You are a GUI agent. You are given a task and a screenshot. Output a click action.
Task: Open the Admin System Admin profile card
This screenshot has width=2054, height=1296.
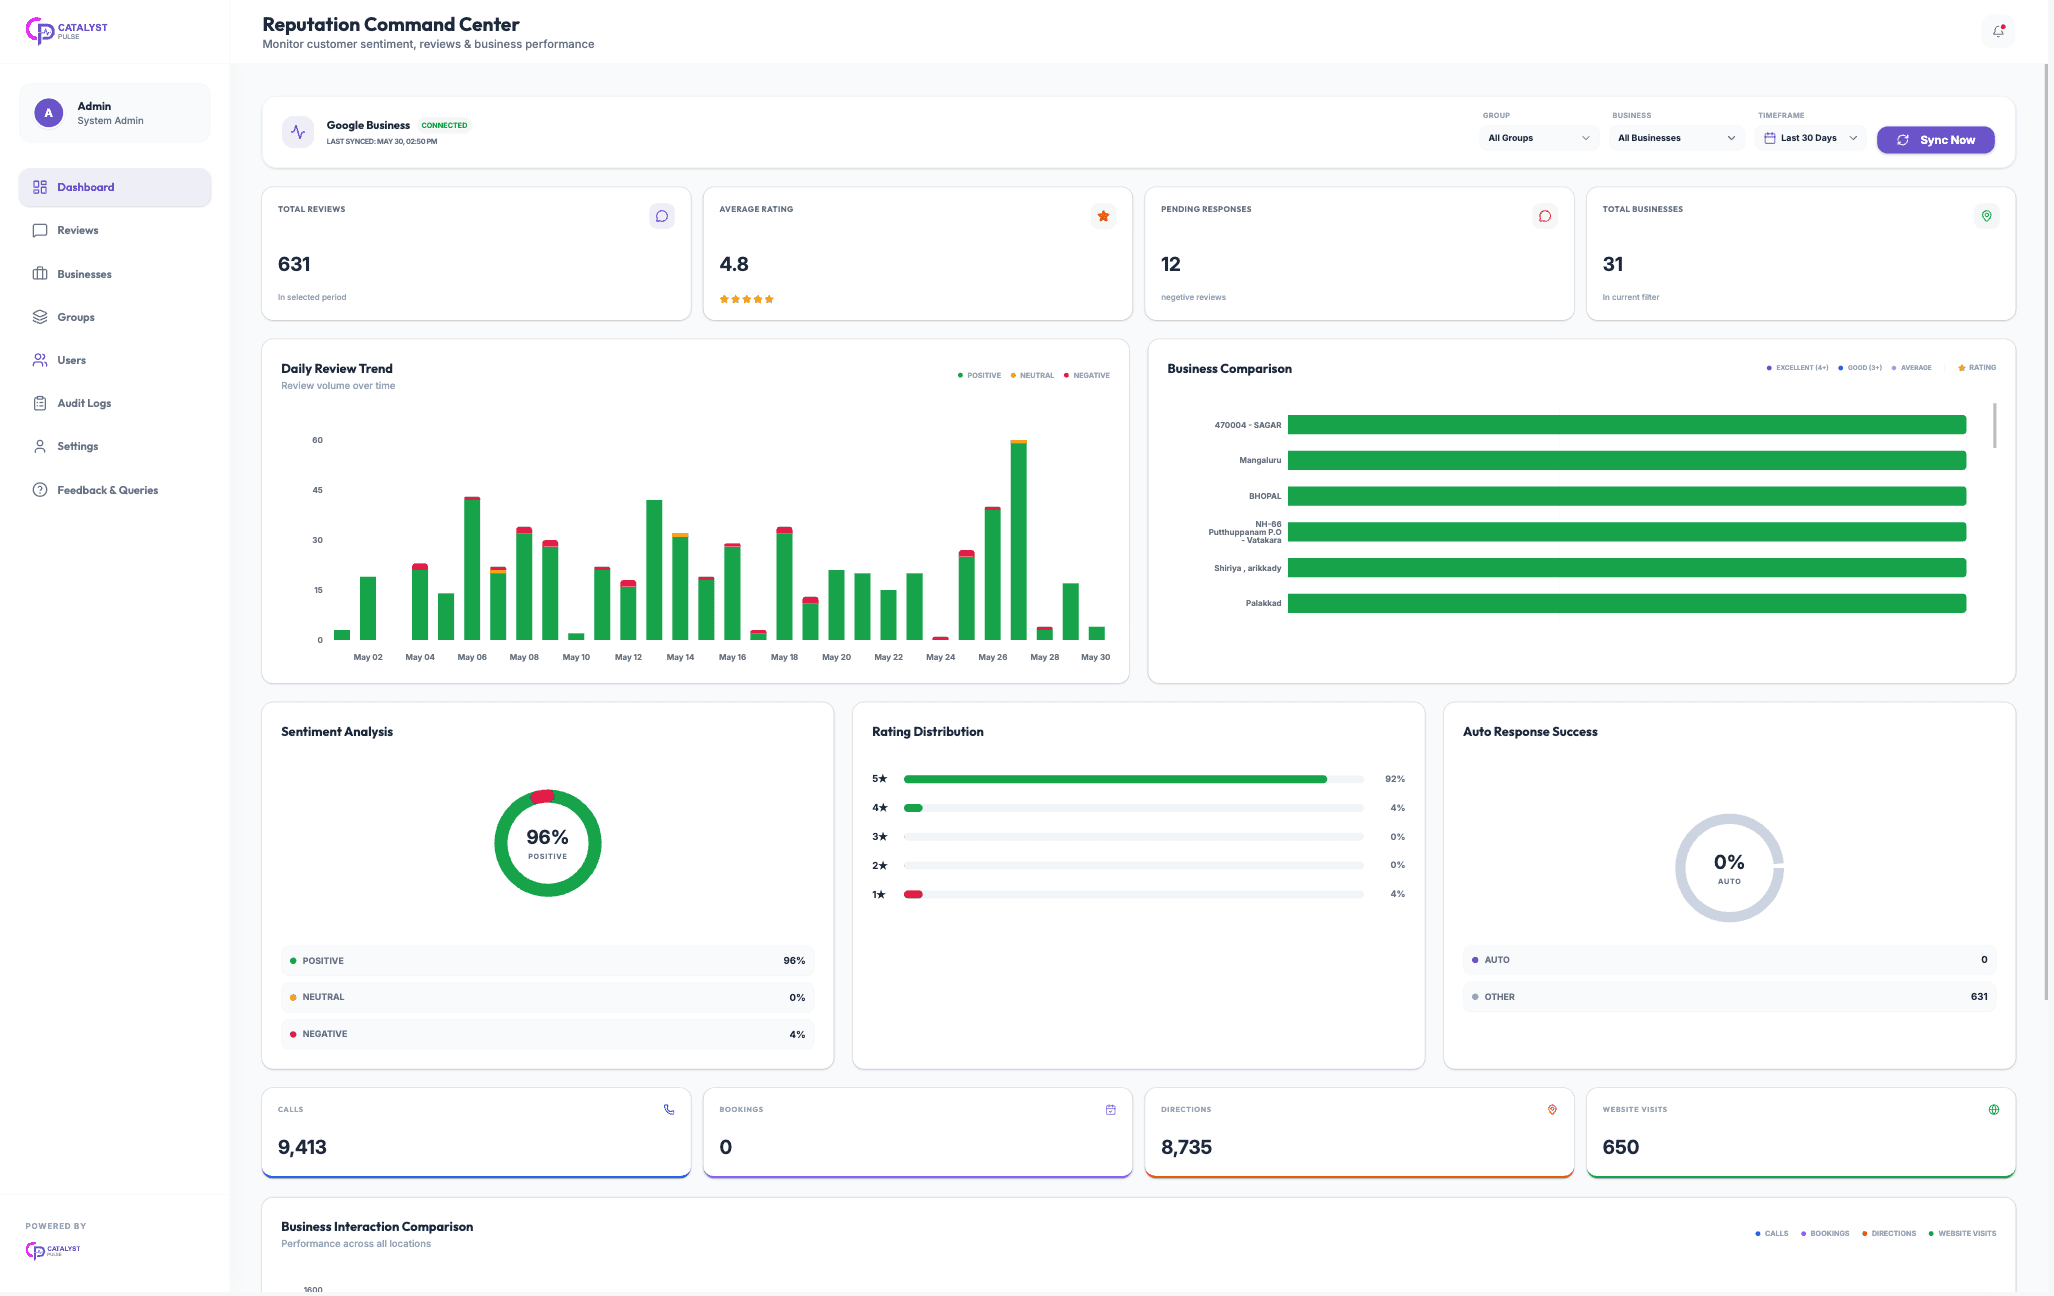pyautogui.click(x=115, y=113)
